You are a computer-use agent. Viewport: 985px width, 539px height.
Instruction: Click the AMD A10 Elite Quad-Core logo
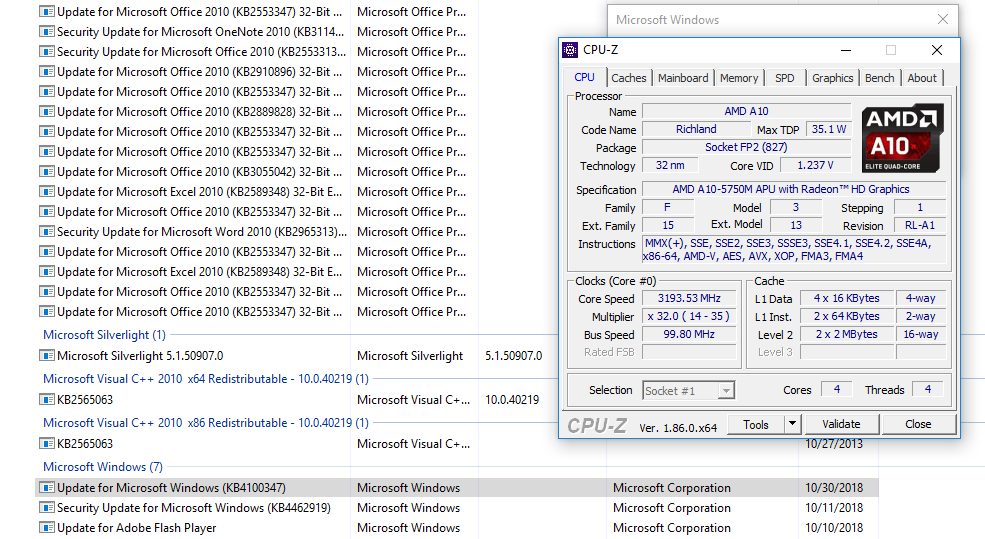click(x=902, y=138)
